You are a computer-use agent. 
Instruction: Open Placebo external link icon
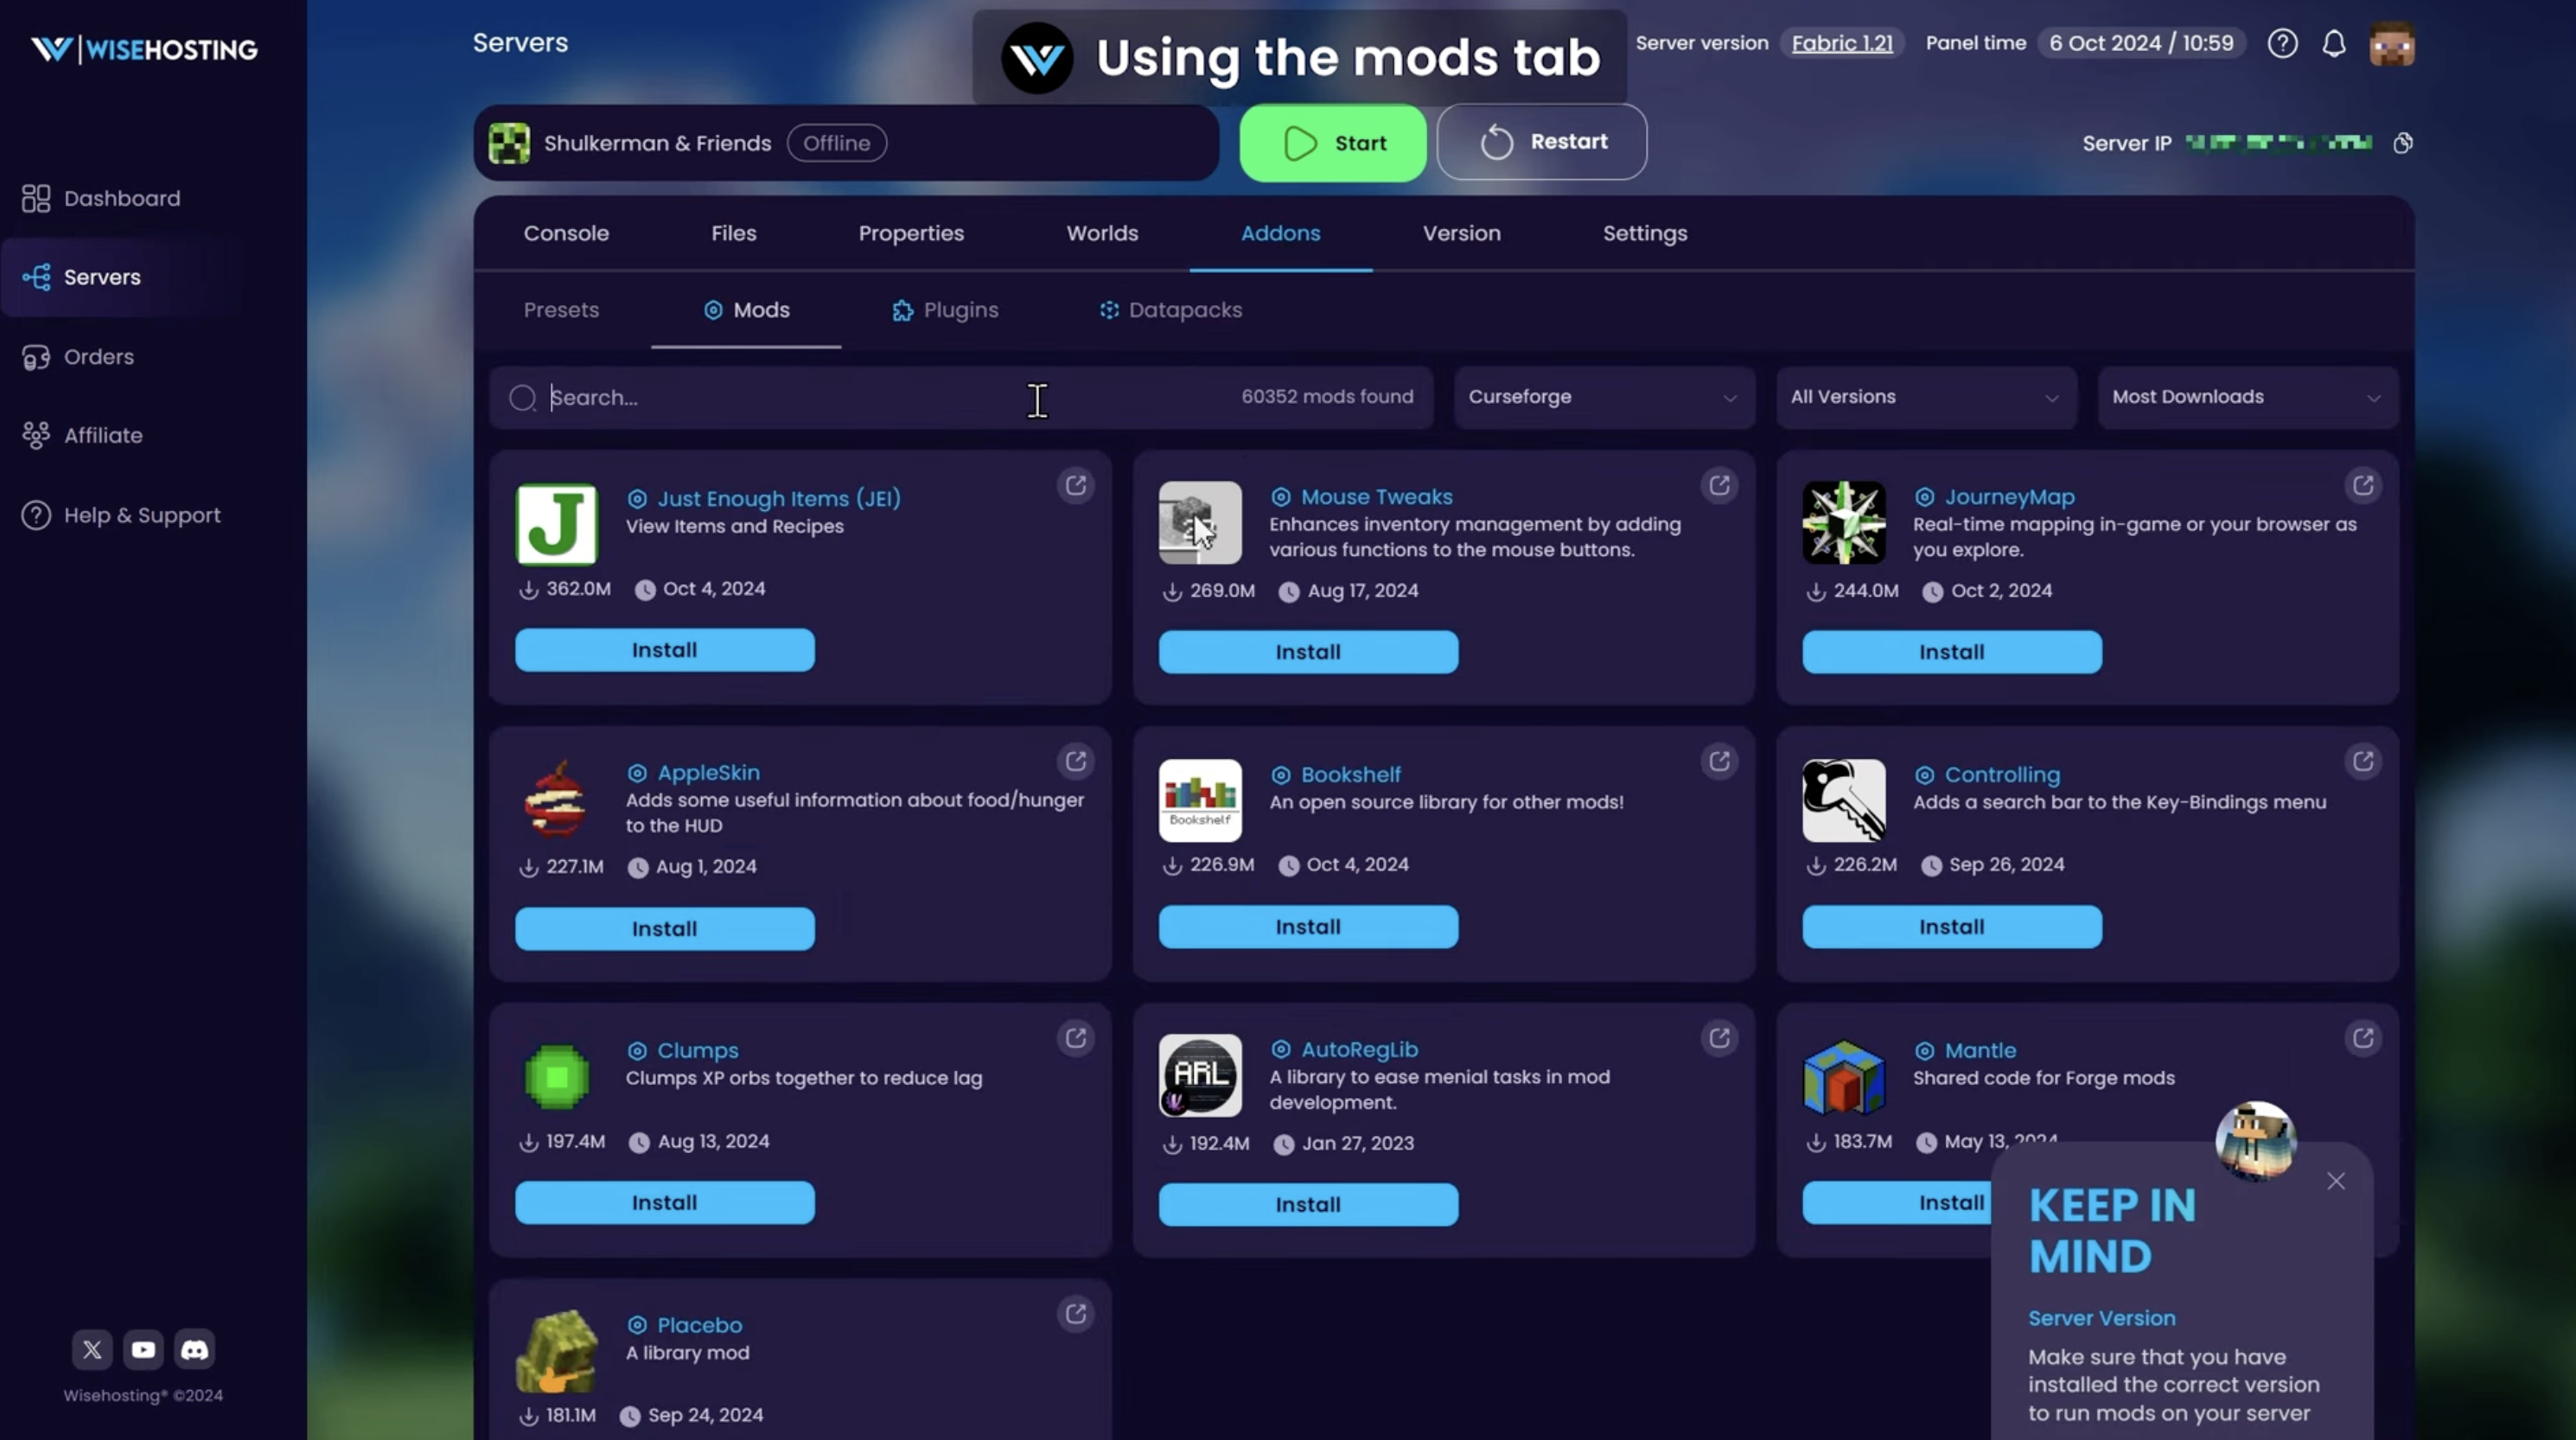1076,1313
